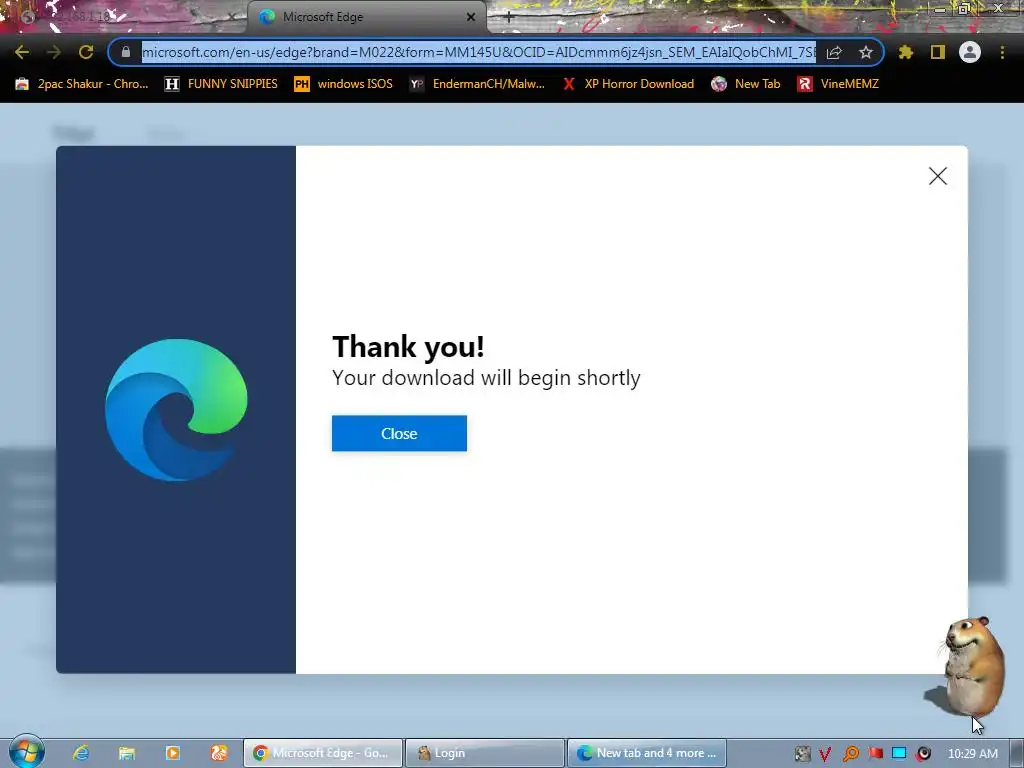The height and width of the screenshot is (768, 1024).
Task: Open the EndermanCH/Malw... bookmark
Action: coord(477,84)
